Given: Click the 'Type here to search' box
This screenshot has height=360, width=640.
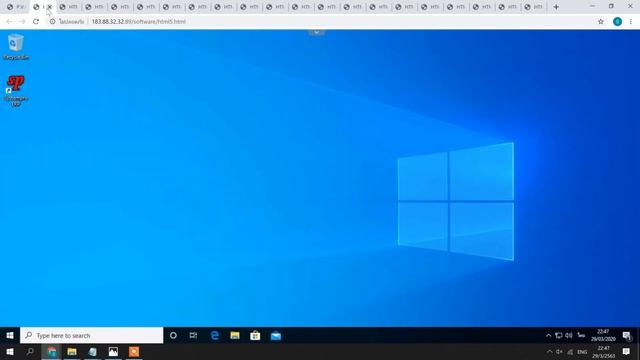Looking at the screenshot, I should coord(91,336).
